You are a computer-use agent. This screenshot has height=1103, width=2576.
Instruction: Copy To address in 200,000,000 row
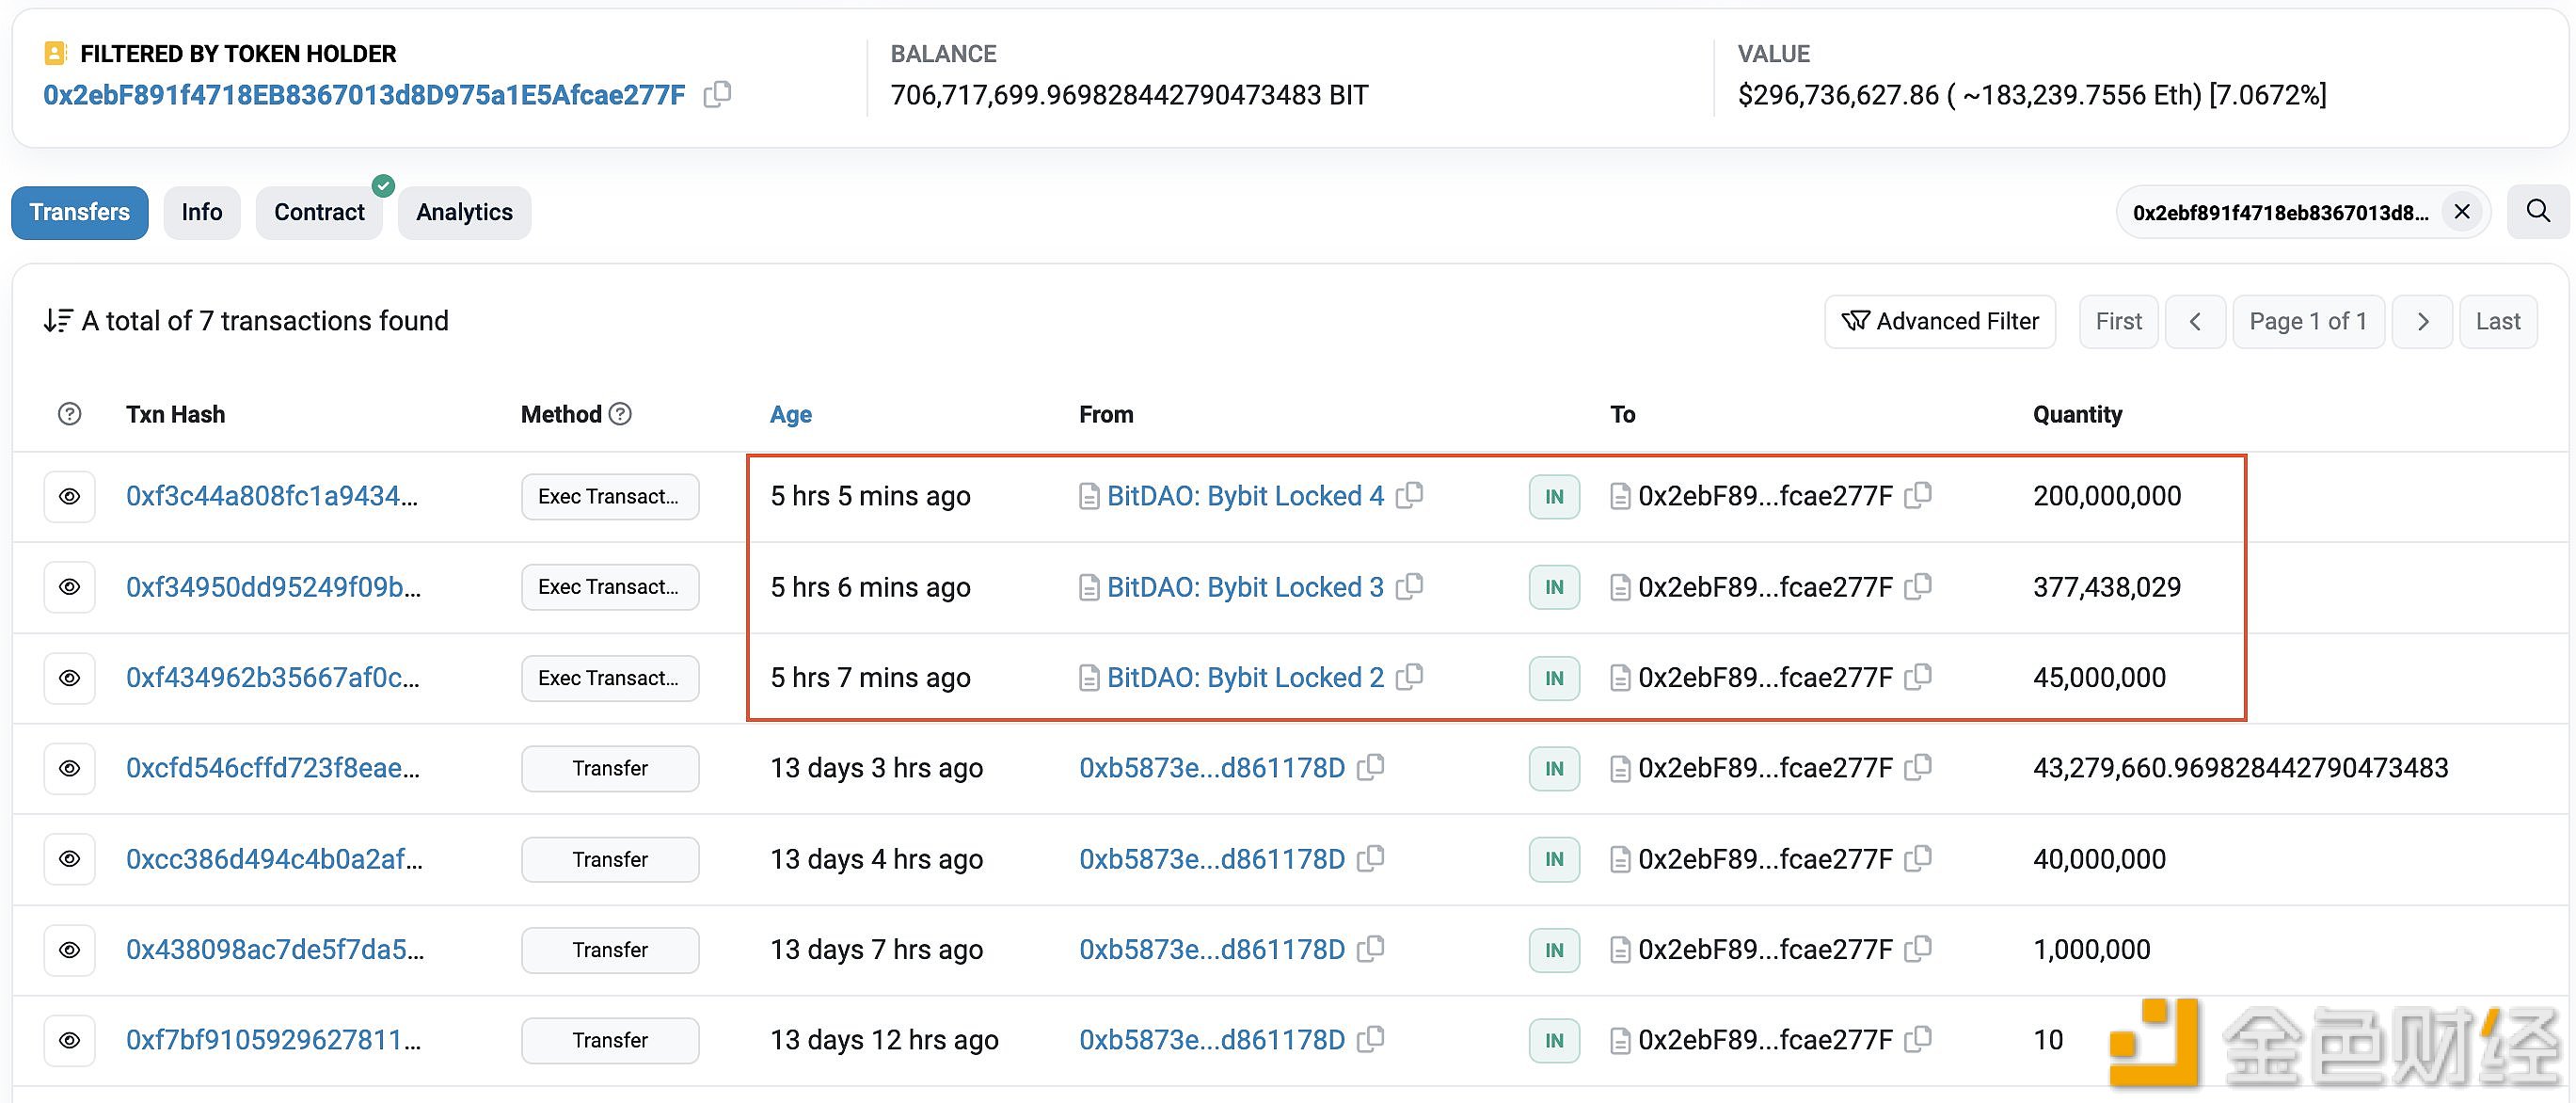pos(1918,495)
